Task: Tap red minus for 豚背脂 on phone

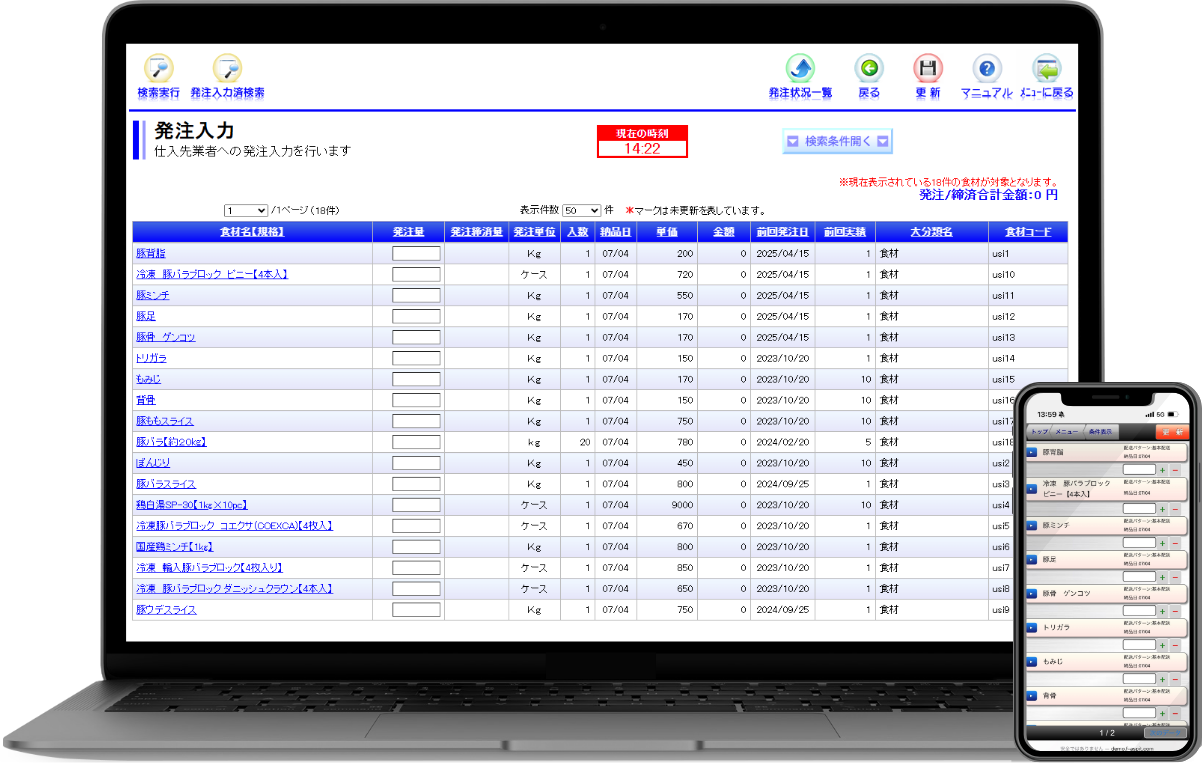Action: (x=1175, y=469)
